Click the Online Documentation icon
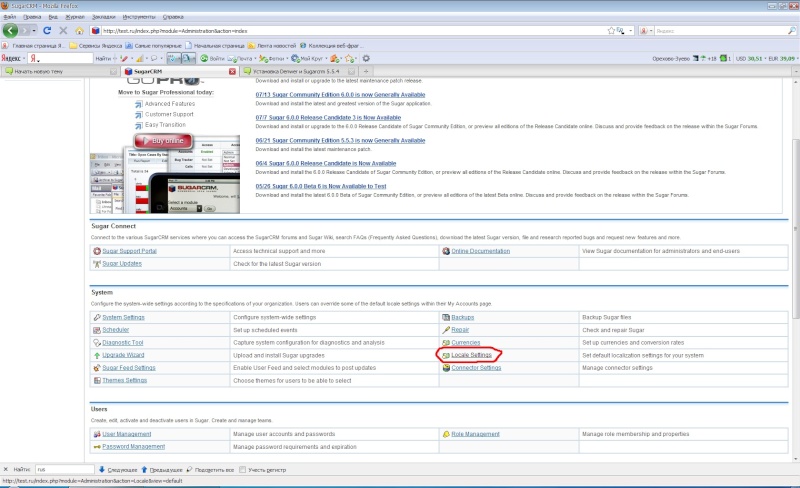The image size is (800, 488). click(x=446, y=251)
